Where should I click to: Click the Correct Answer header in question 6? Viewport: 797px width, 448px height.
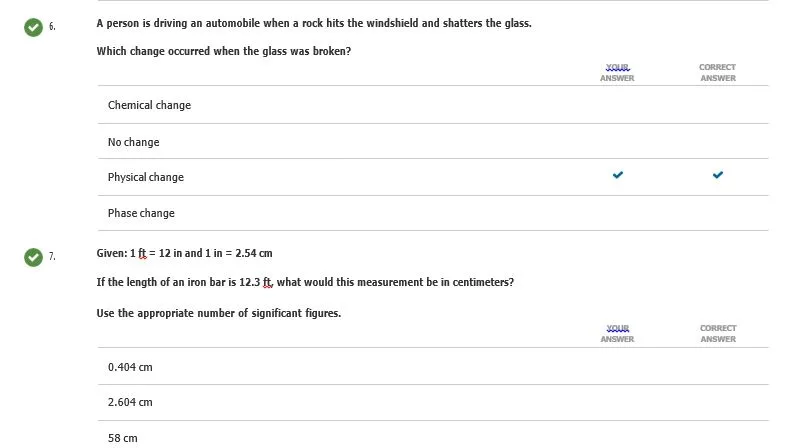click(718, 73)
